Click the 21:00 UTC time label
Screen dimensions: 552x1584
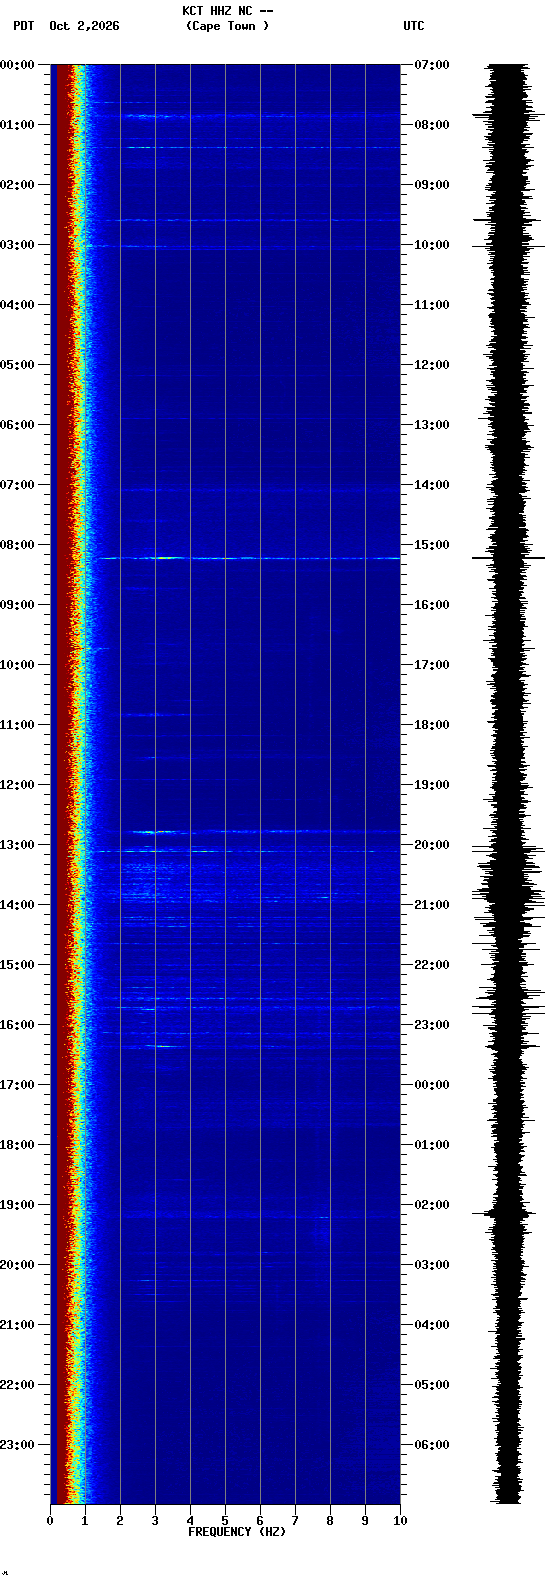[x=432, y=905]
